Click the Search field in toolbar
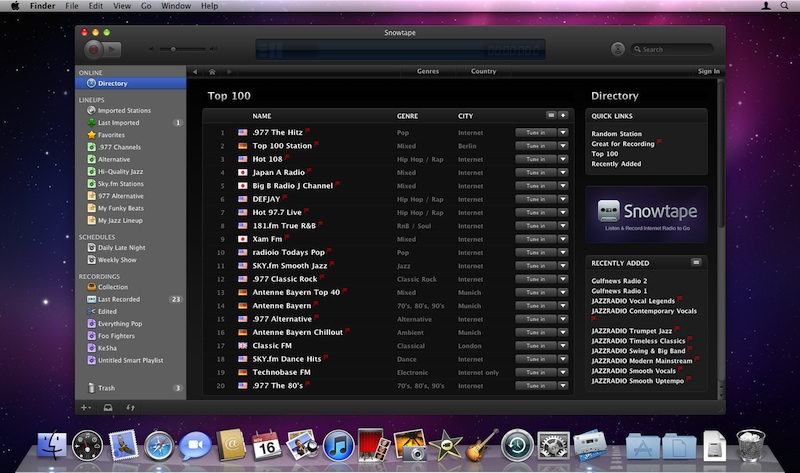Screen dimensions: 800x473 [676, 49]
